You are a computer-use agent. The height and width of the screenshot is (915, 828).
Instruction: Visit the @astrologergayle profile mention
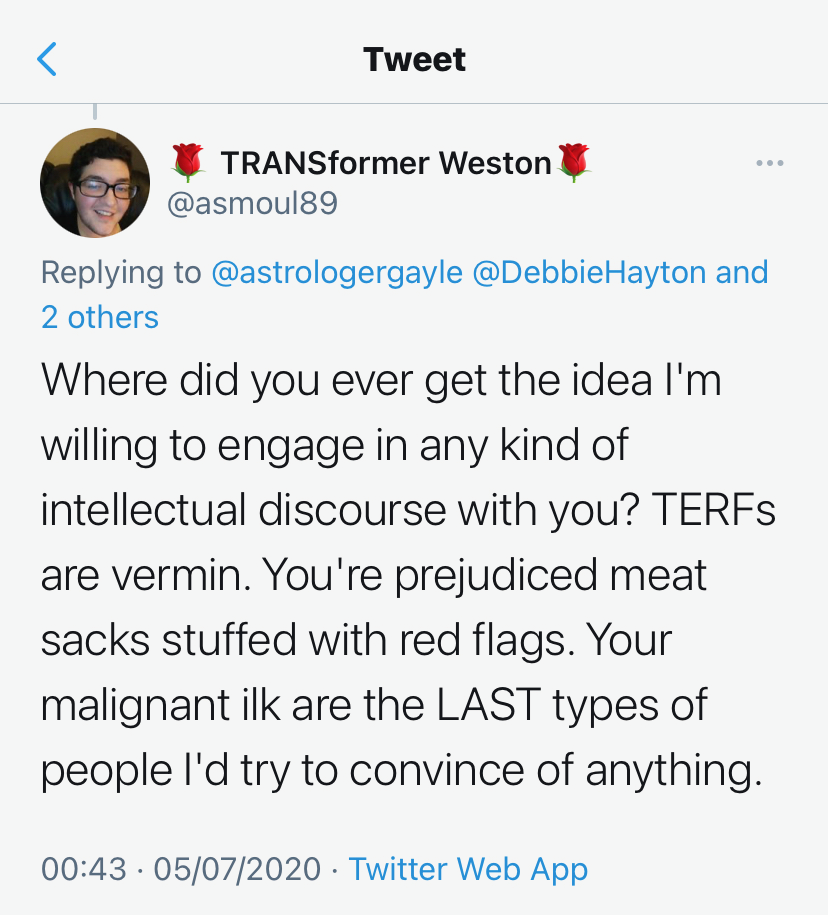pyautogui.click(x=335, y=272)
